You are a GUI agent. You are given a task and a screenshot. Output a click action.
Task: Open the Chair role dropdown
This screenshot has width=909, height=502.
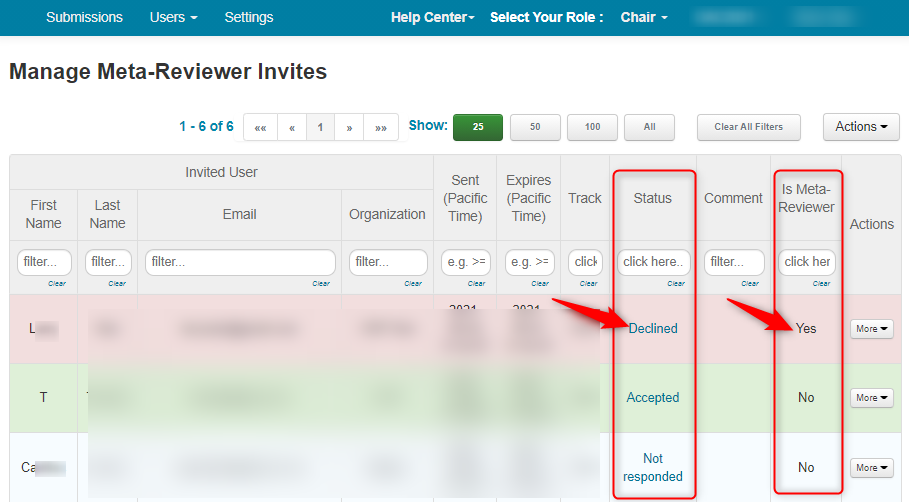[643, 17]
